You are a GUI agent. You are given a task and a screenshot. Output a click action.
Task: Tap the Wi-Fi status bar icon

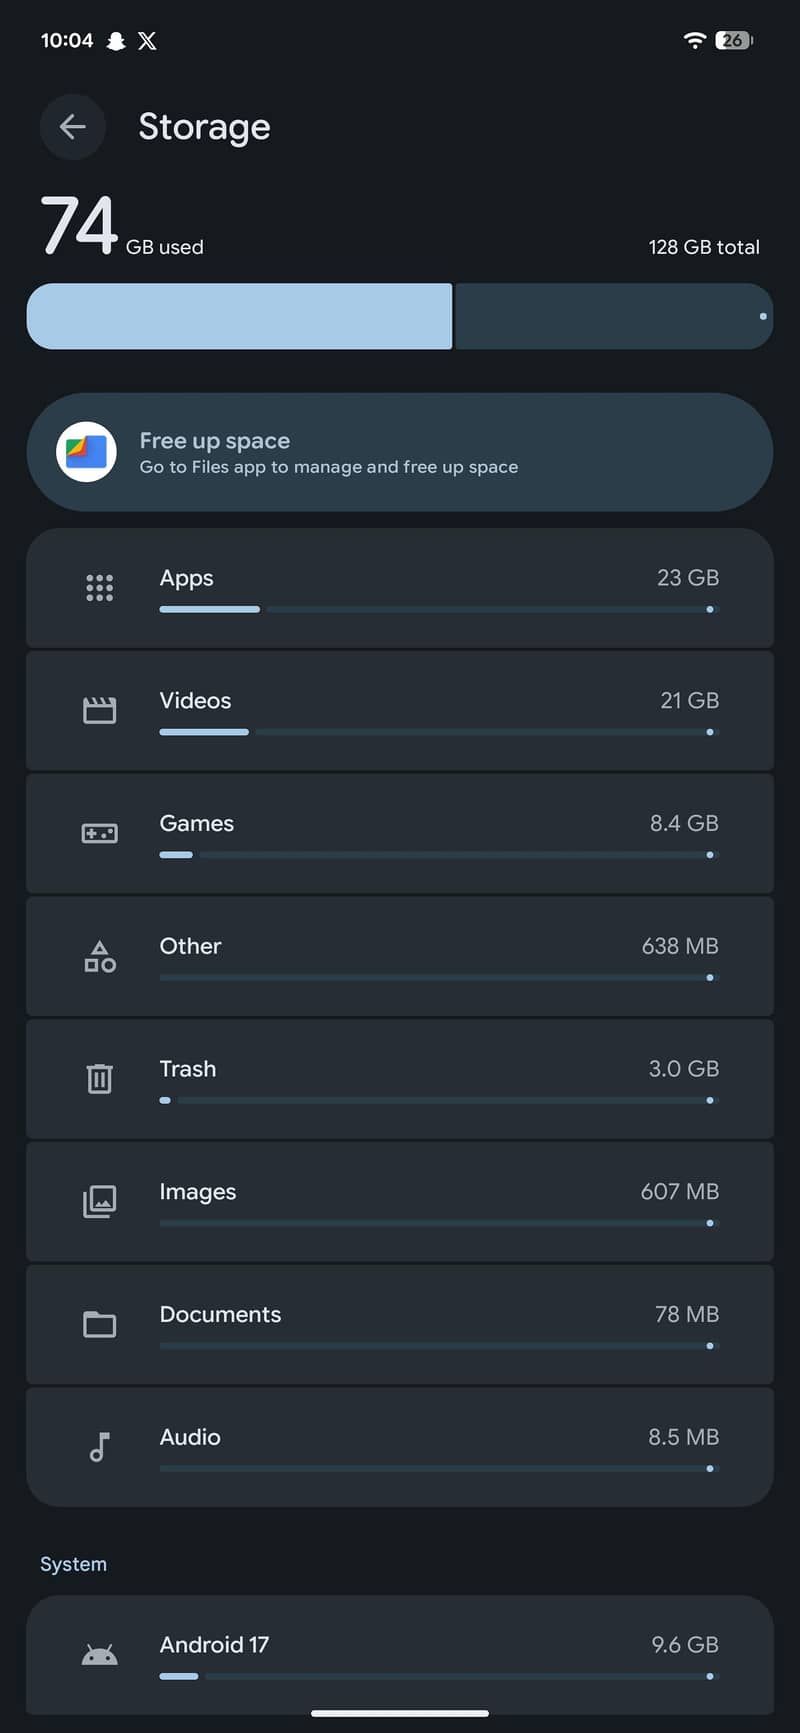[695, 40]
